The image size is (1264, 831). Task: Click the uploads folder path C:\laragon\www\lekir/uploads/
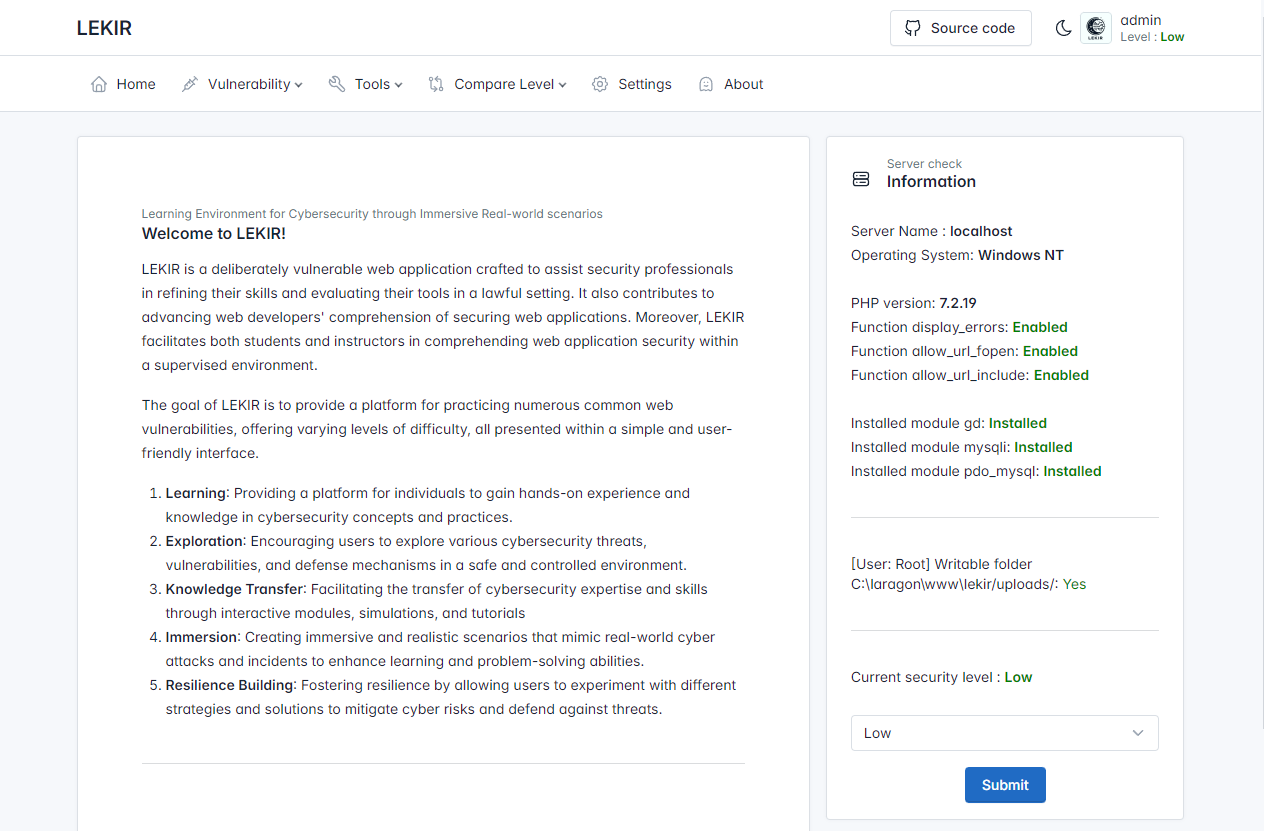coord(954,584)
